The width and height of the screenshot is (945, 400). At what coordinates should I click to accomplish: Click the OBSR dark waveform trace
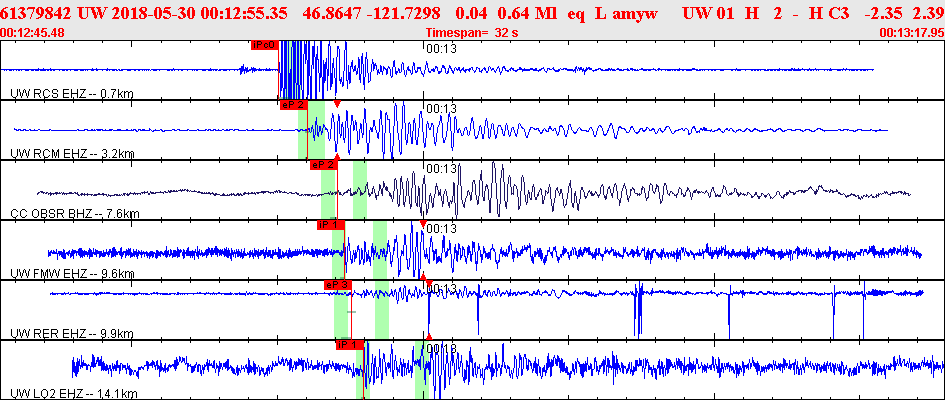coord(473,190)
